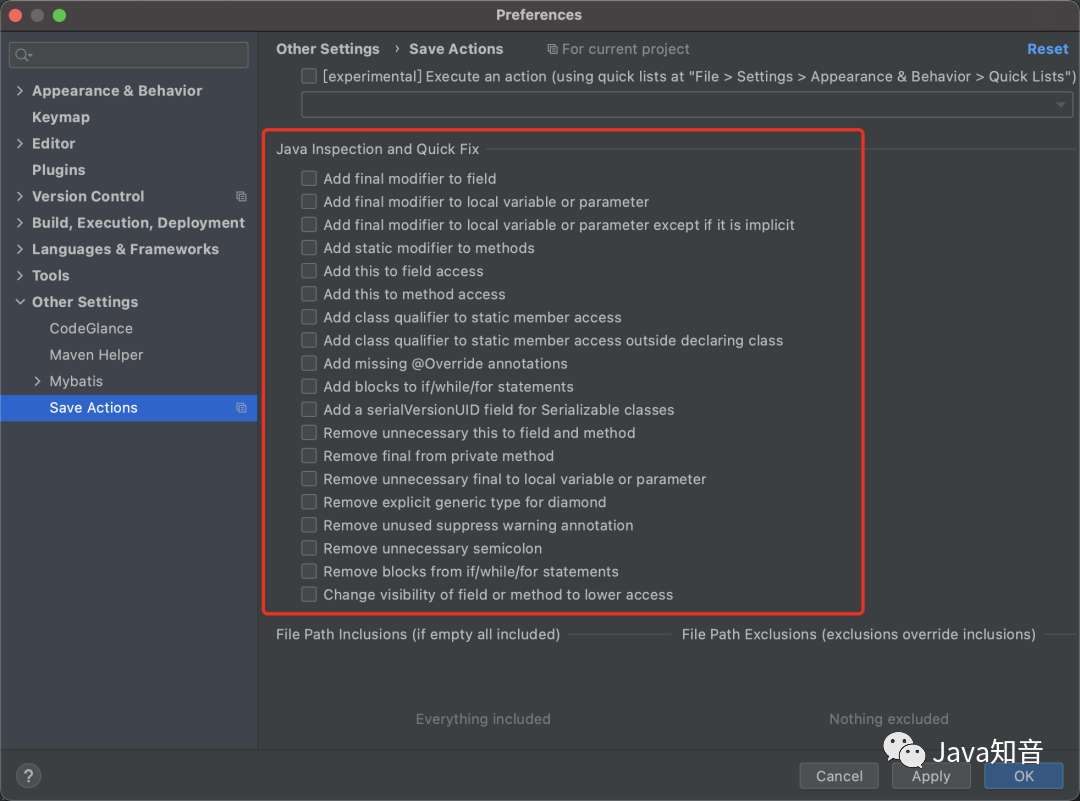
Task: Expand the Mybatis settings node
Action: [x=38, y=382]
